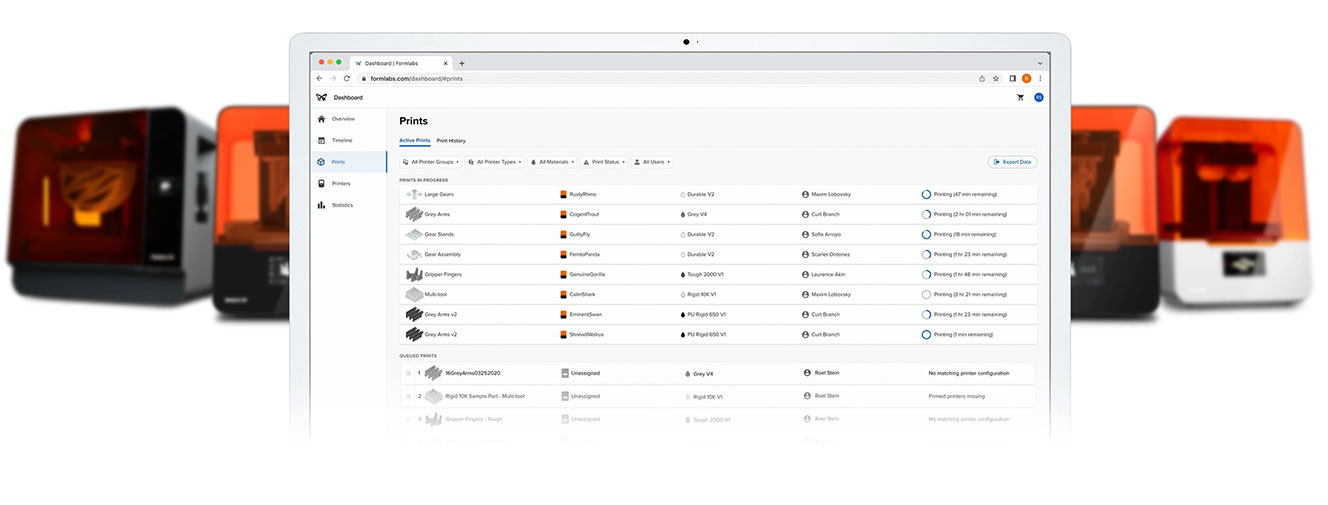This screenshot has width=1328, height=505.
Task: Click the Overview home icon in sidebar
Action: (x=321, y=119)
